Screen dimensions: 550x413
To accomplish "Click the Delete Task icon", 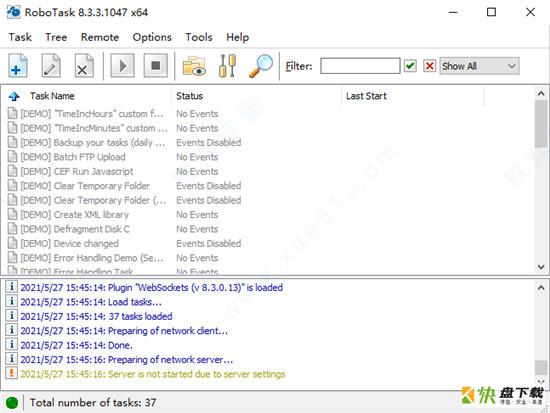I will click(x=84, y=66).
